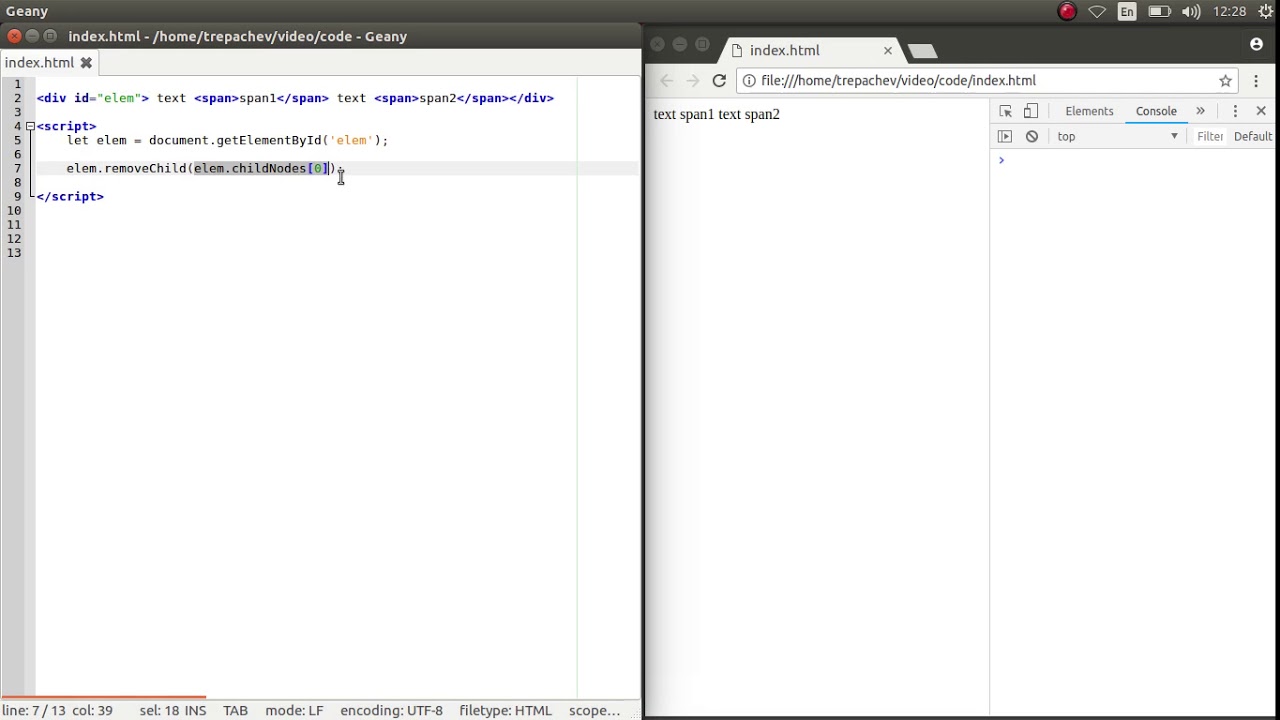Bookmark this page with the star icon

(1225, 81)
